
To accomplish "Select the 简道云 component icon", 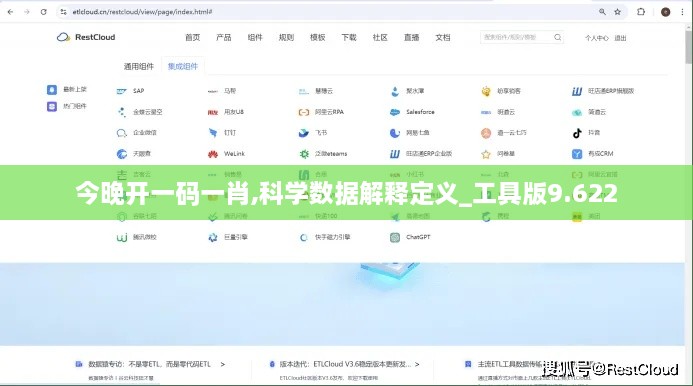I will 577,112.
